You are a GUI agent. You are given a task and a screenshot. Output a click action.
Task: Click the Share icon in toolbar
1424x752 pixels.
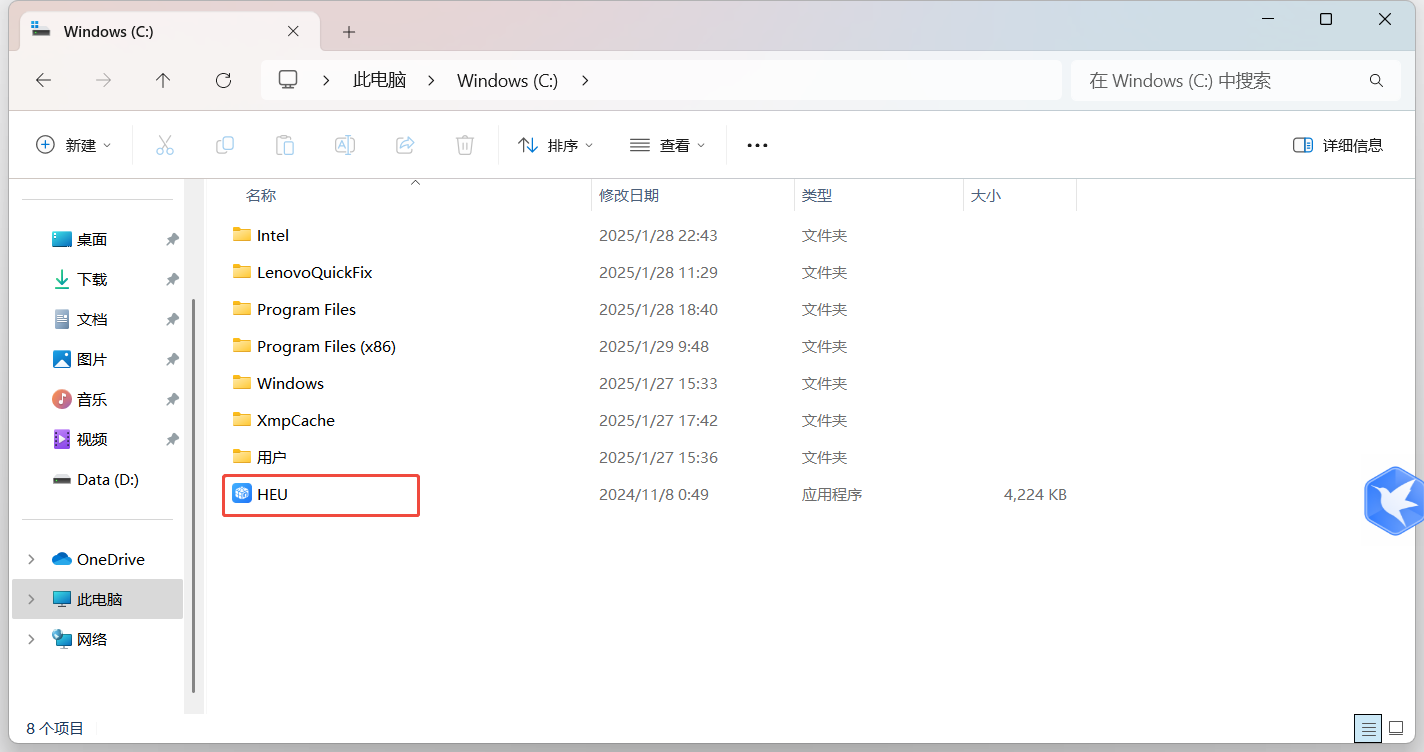click(405, 145)
